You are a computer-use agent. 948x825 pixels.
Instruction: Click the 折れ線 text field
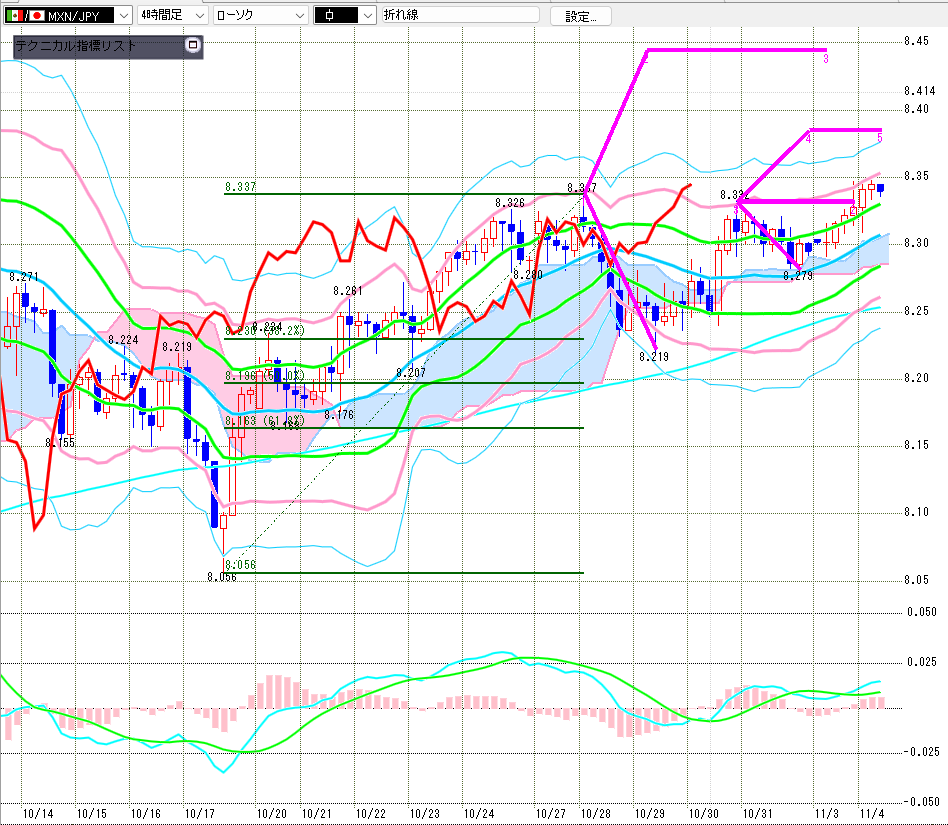[x=458, y=15]
